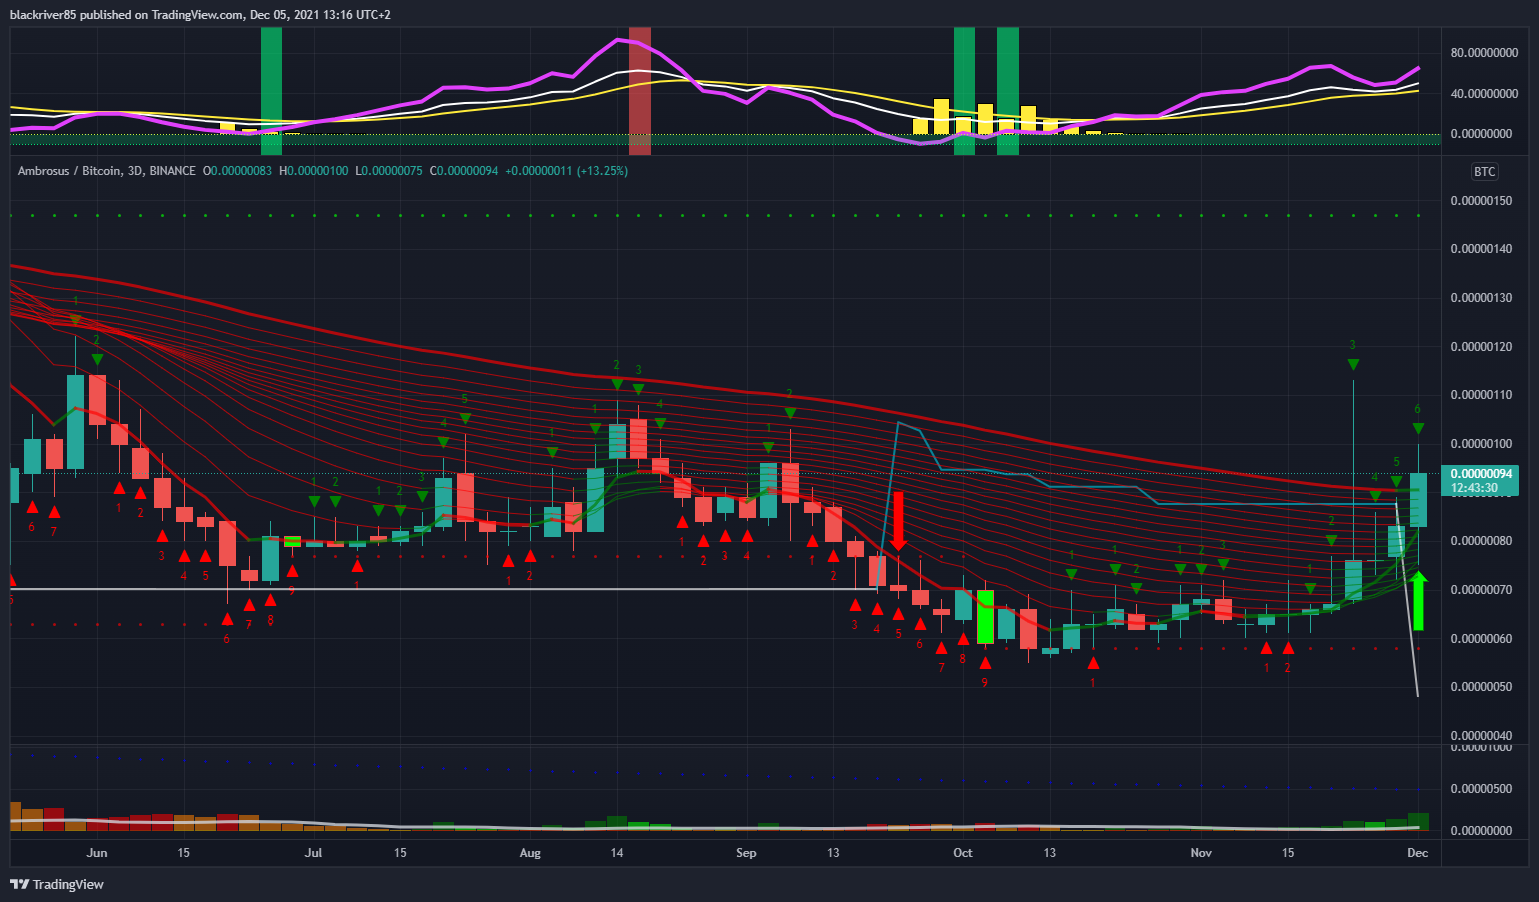This screenshot has height=902, width=1539.
Task: Click the 0.00000080 price axis label
Action: pyautogui.click(x=1481, y=541)
